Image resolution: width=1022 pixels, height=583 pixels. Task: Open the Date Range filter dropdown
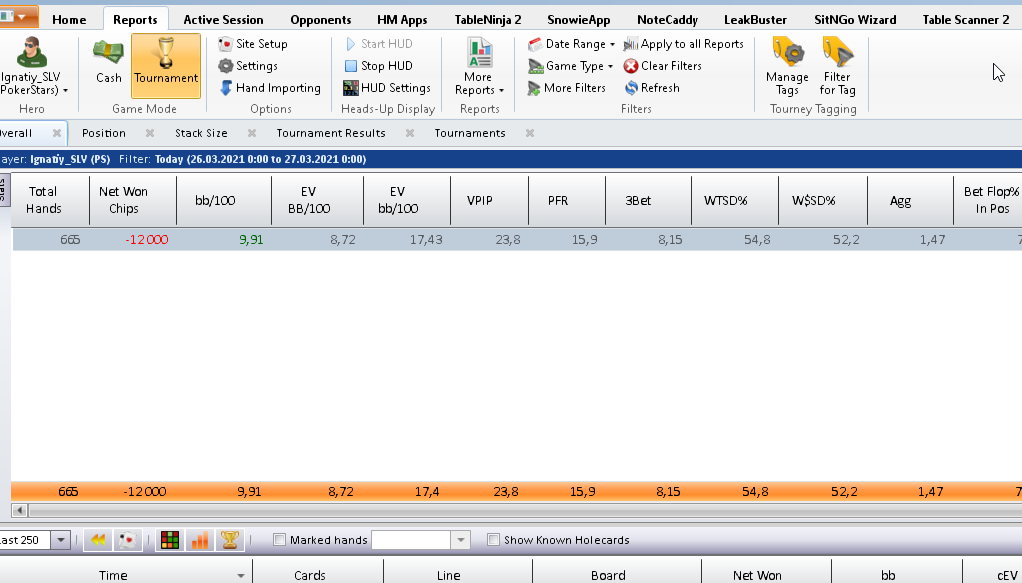(x=572, y=44)
